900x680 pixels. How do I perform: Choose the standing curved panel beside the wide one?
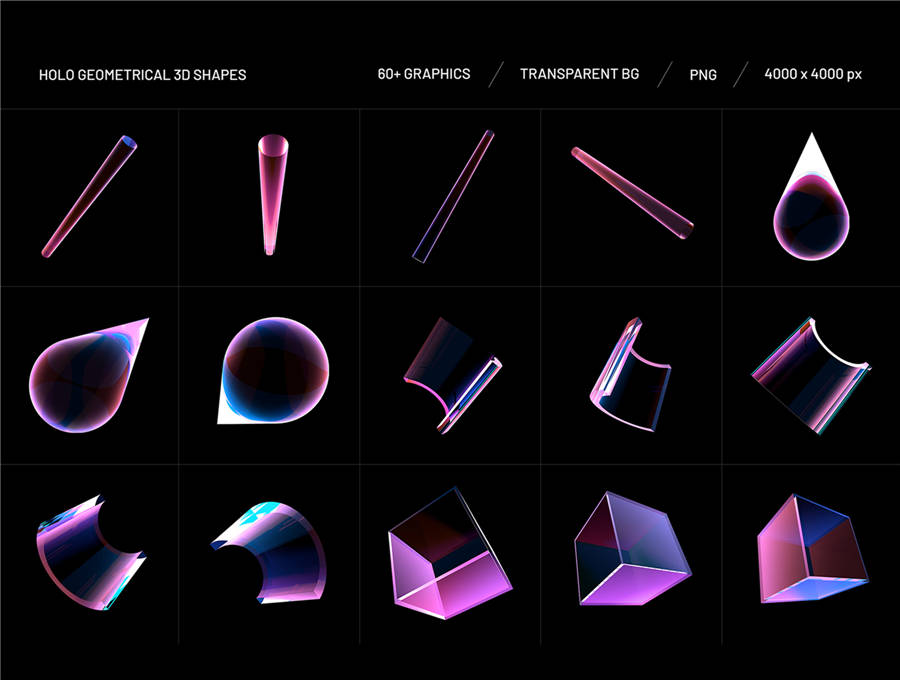click(628, 376)
